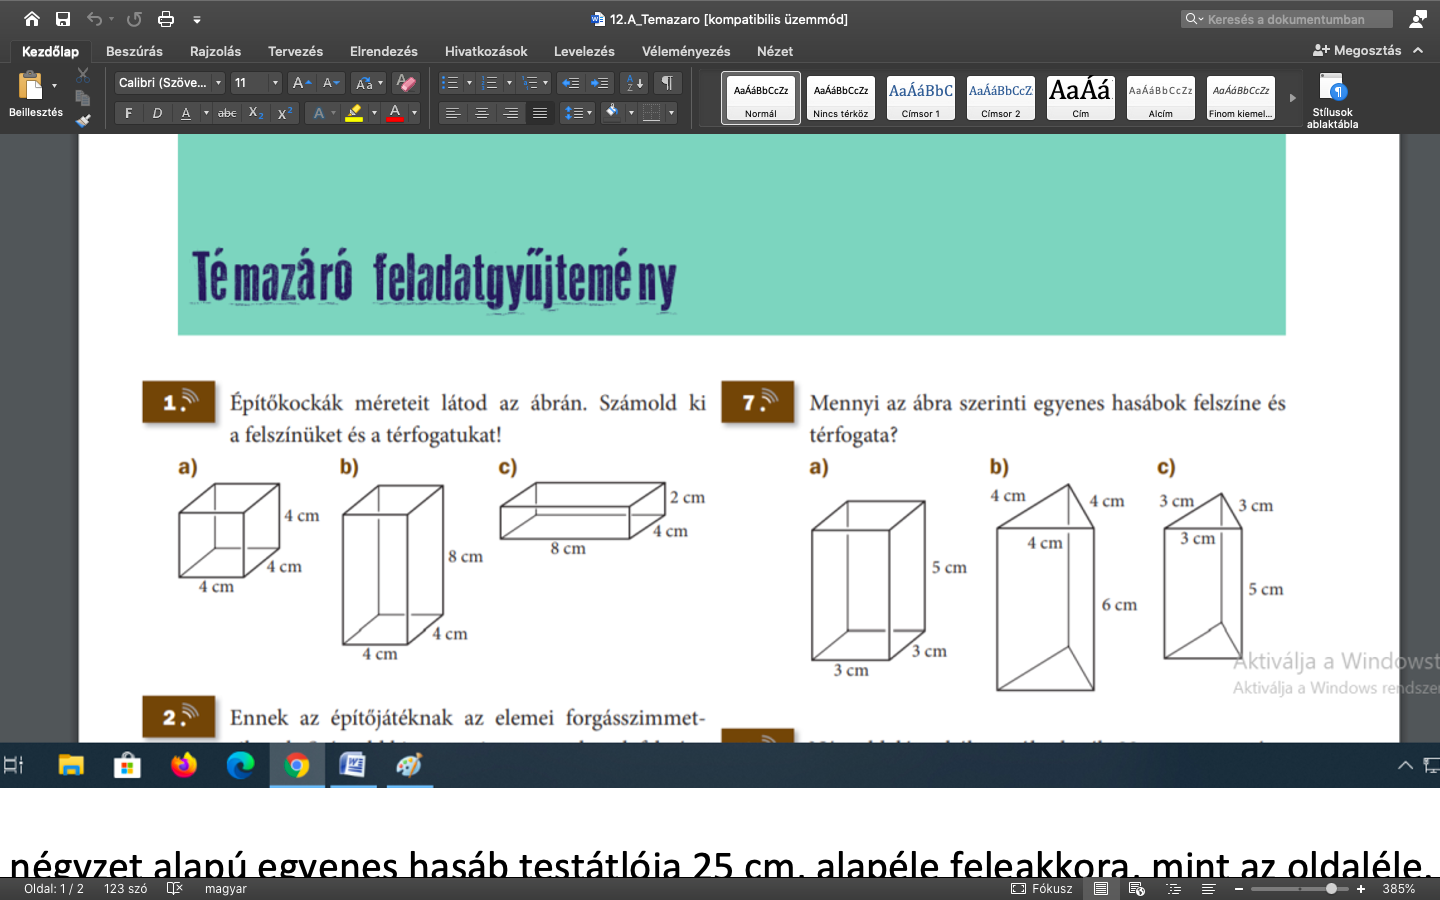Image resolution: width=1440 pixels, height=900 pixels.
Task: Switch to the Beszúrás tab
Action: 134,51
